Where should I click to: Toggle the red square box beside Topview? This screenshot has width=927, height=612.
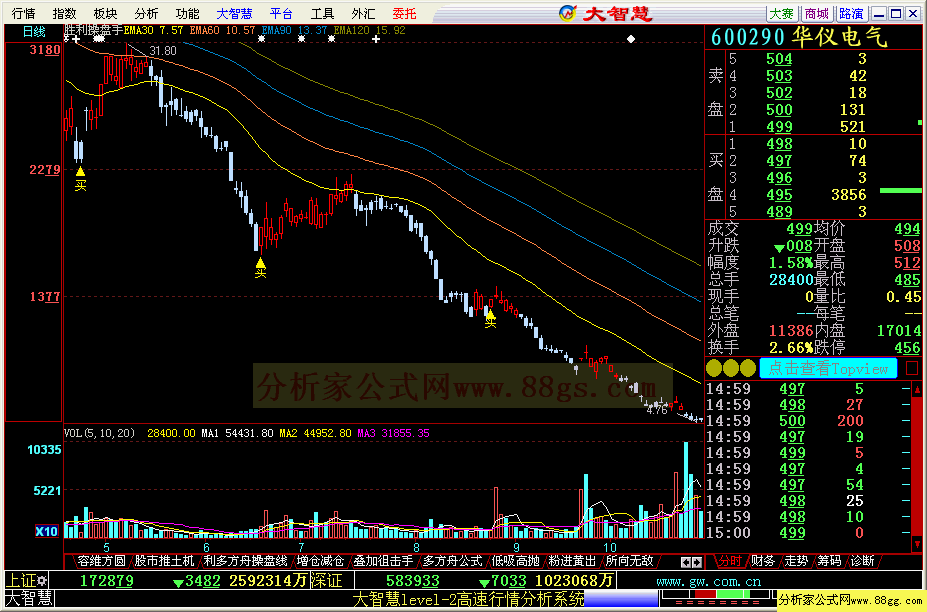pos(912,368)
